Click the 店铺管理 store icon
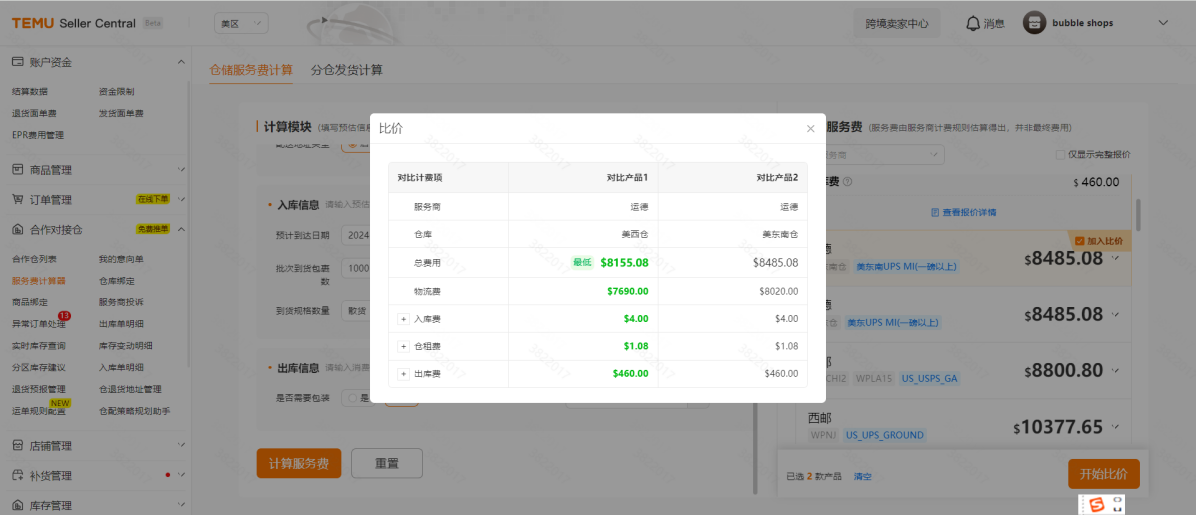Screen dimensions: 1196x515 (x=17, y=446)
